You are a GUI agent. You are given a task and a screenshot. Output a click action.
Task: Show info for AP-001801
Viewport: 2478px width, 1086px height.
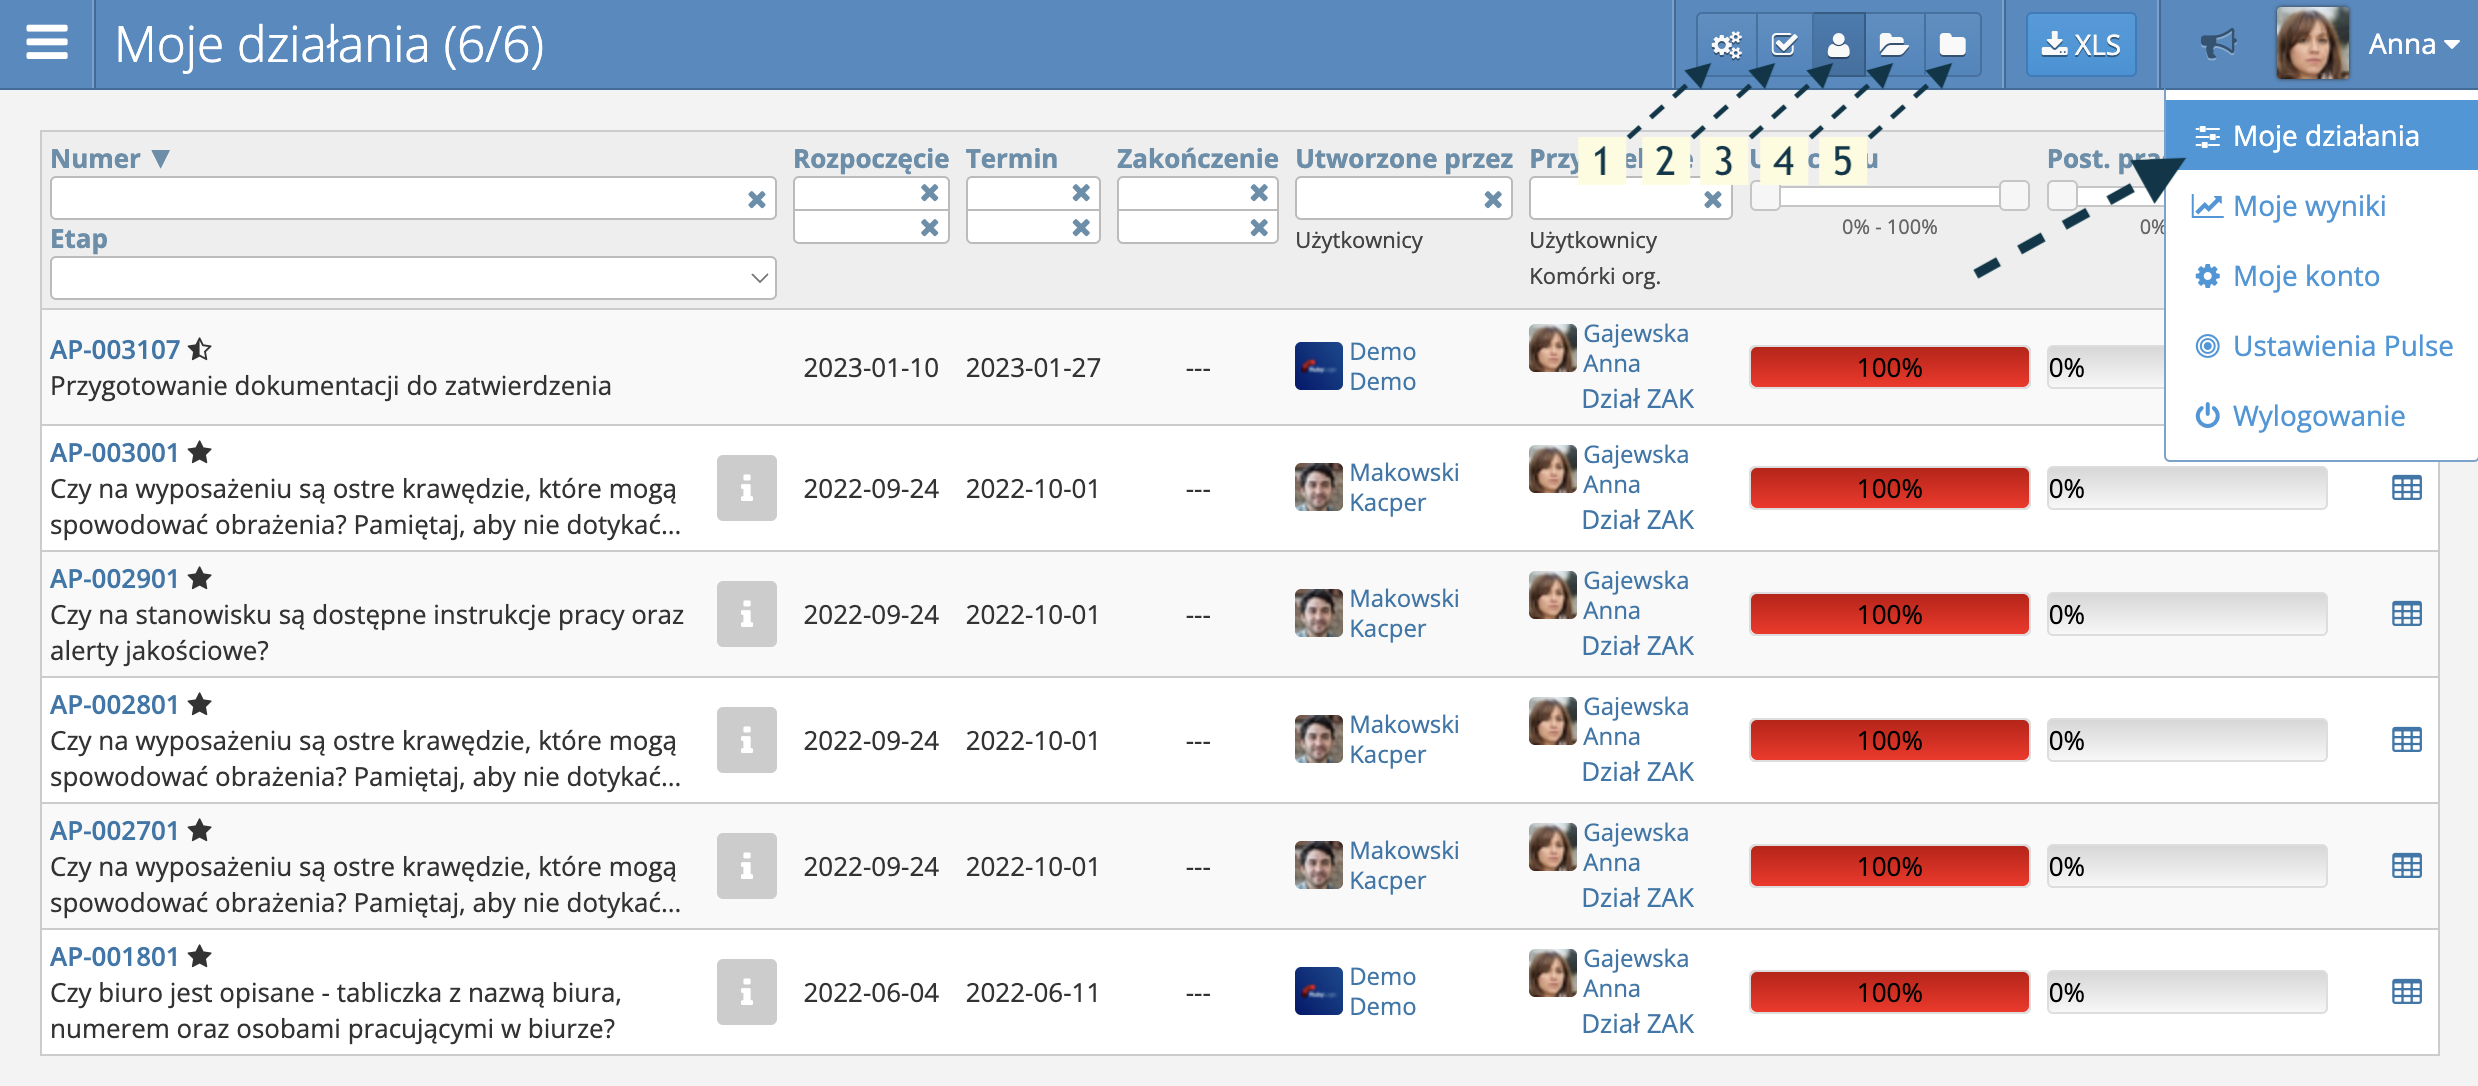click(x=746, y=992)
